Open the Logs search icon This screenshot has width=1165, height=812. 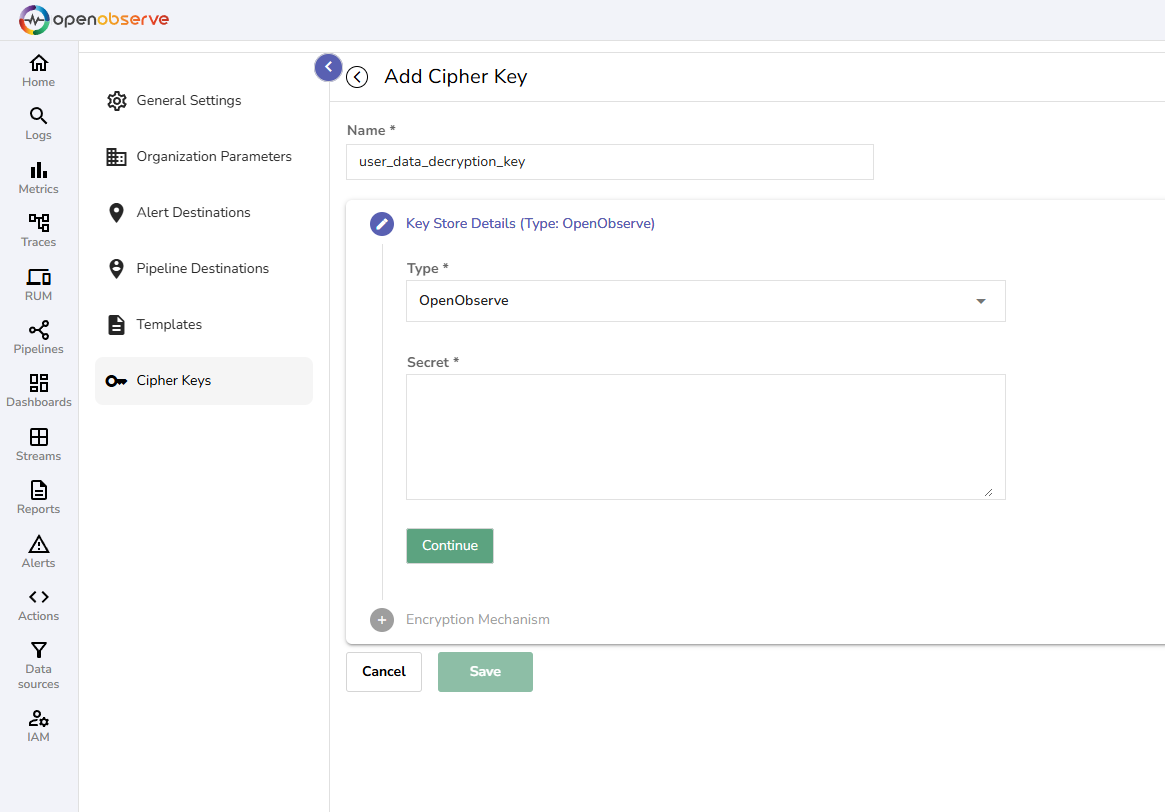[38, 116]
